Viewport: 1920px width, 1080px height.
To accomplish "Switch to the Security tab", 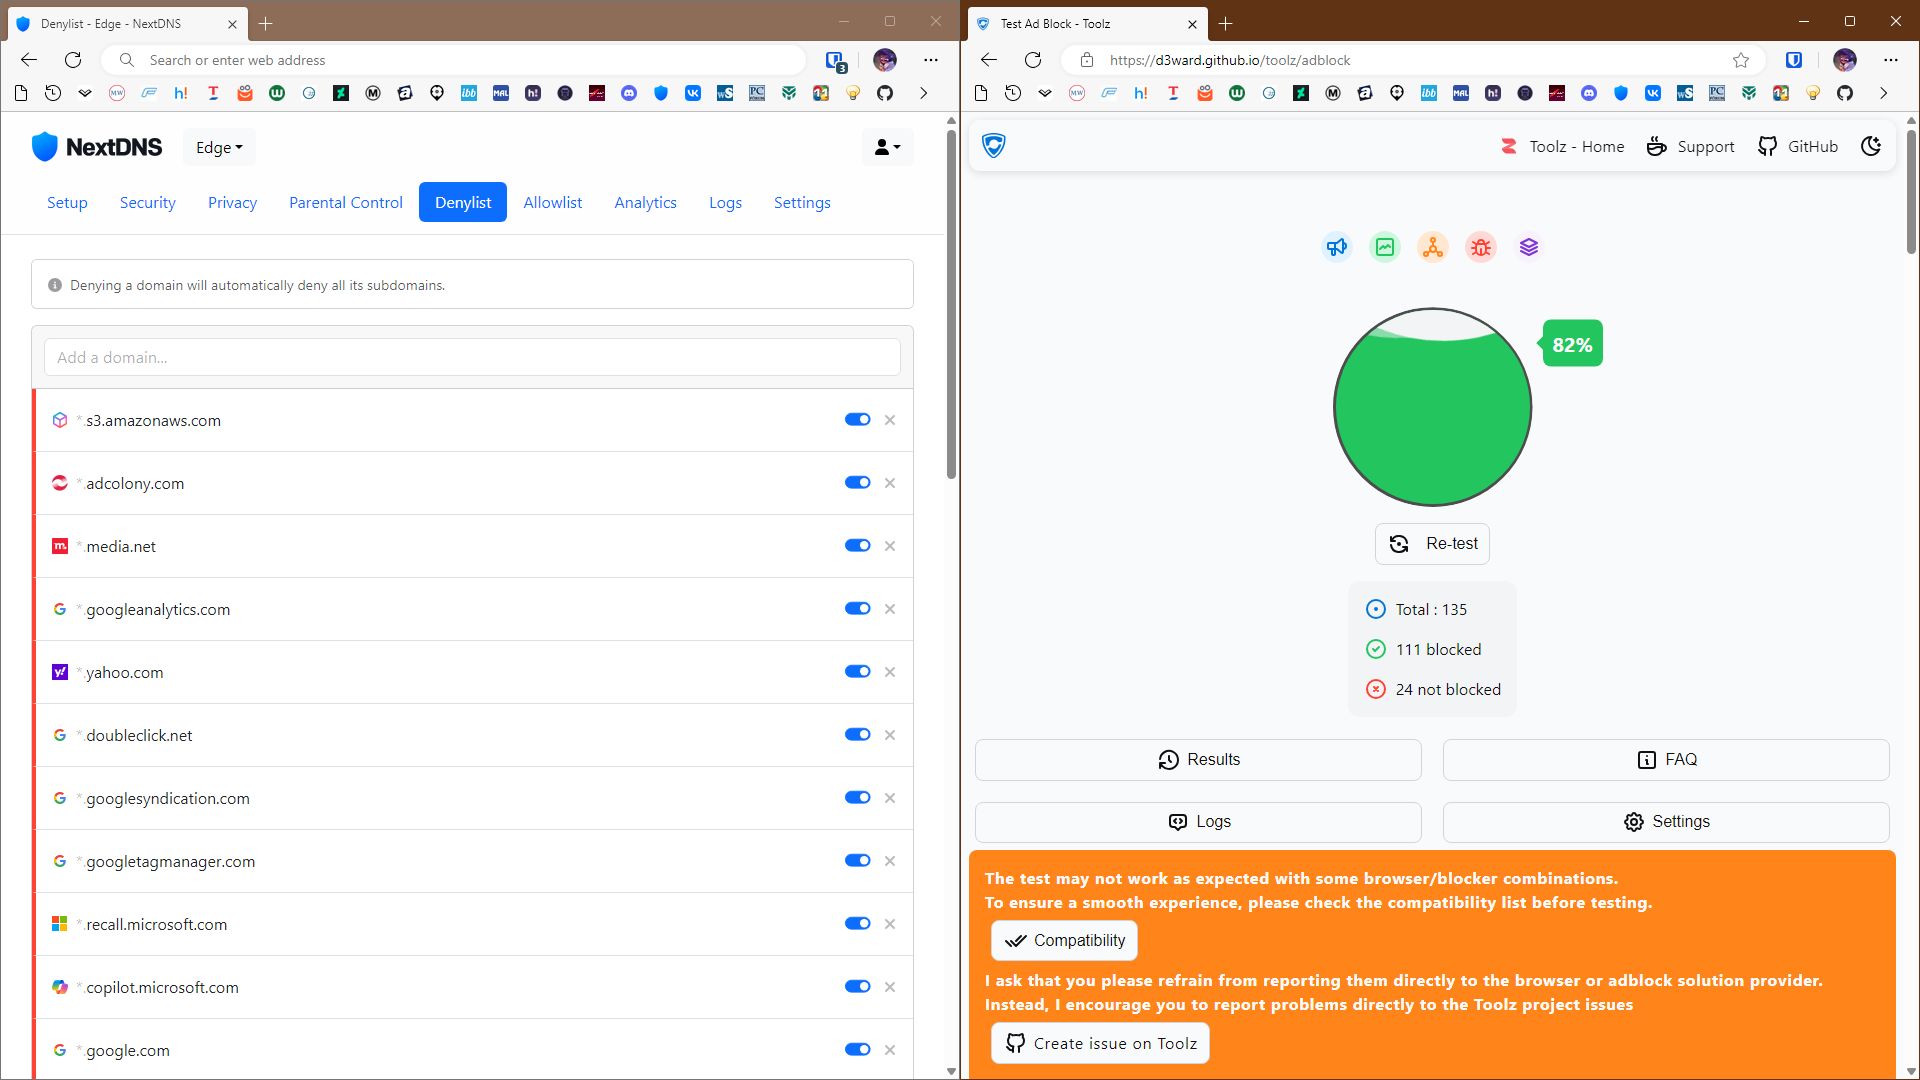I will [148, 202].
